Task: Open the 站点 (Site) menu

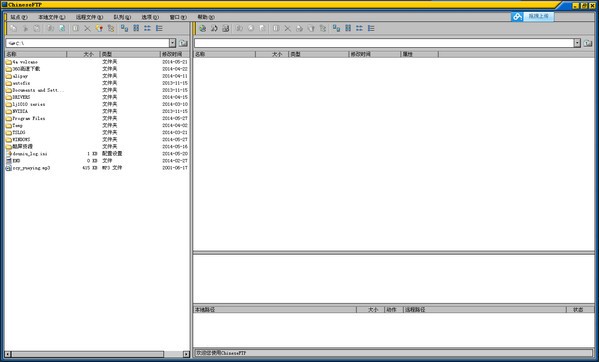Action: (19, 17)
